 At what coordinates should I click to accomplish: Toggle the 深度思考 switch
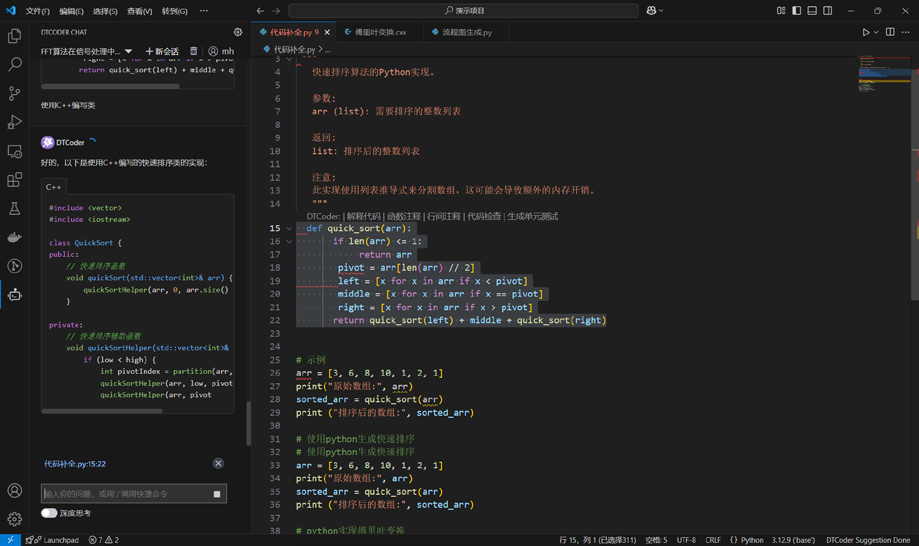click(49, 513)
